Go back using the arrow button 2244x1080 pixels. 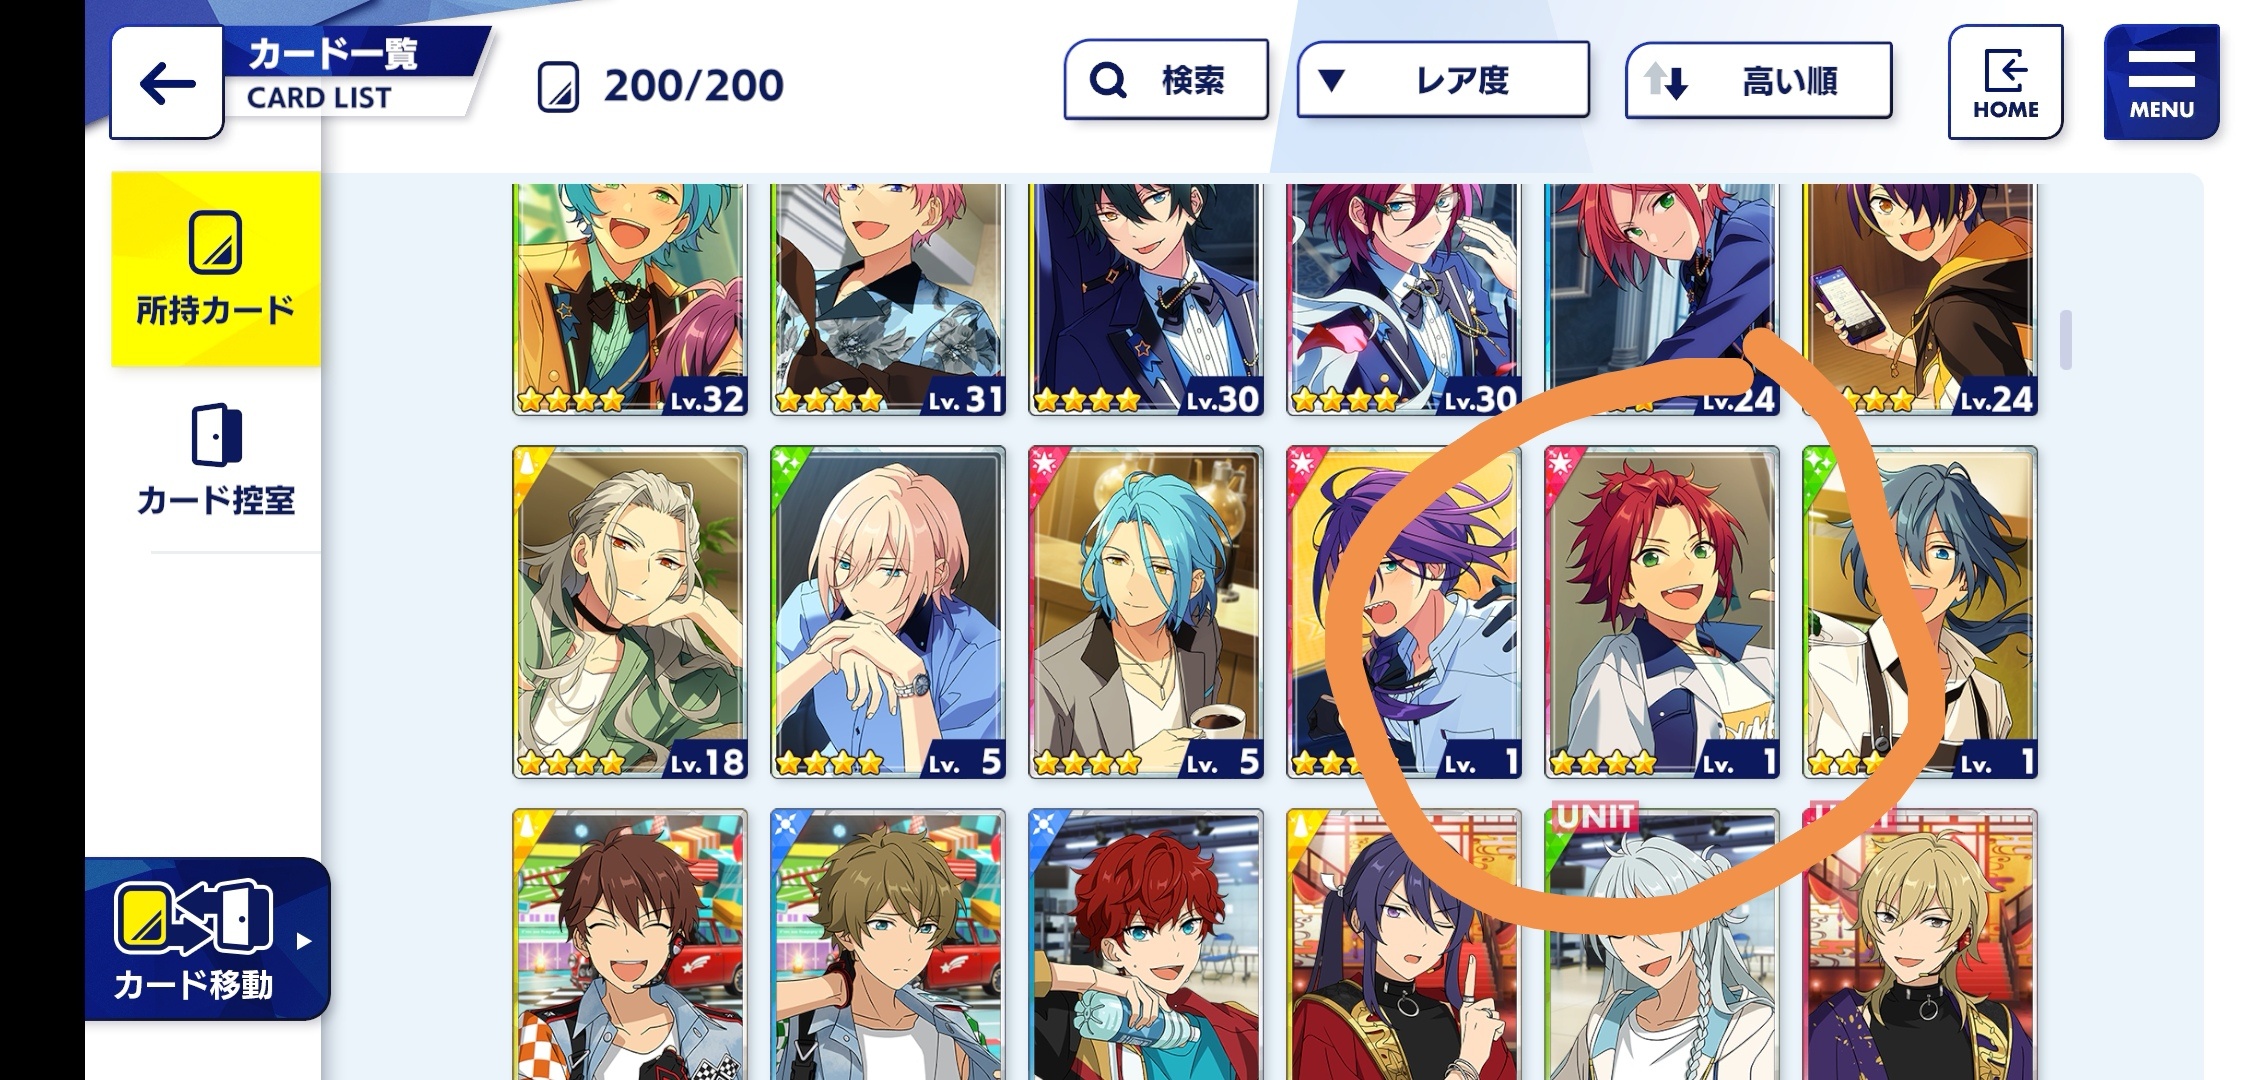pyautogui.click(x=166, y=84)
